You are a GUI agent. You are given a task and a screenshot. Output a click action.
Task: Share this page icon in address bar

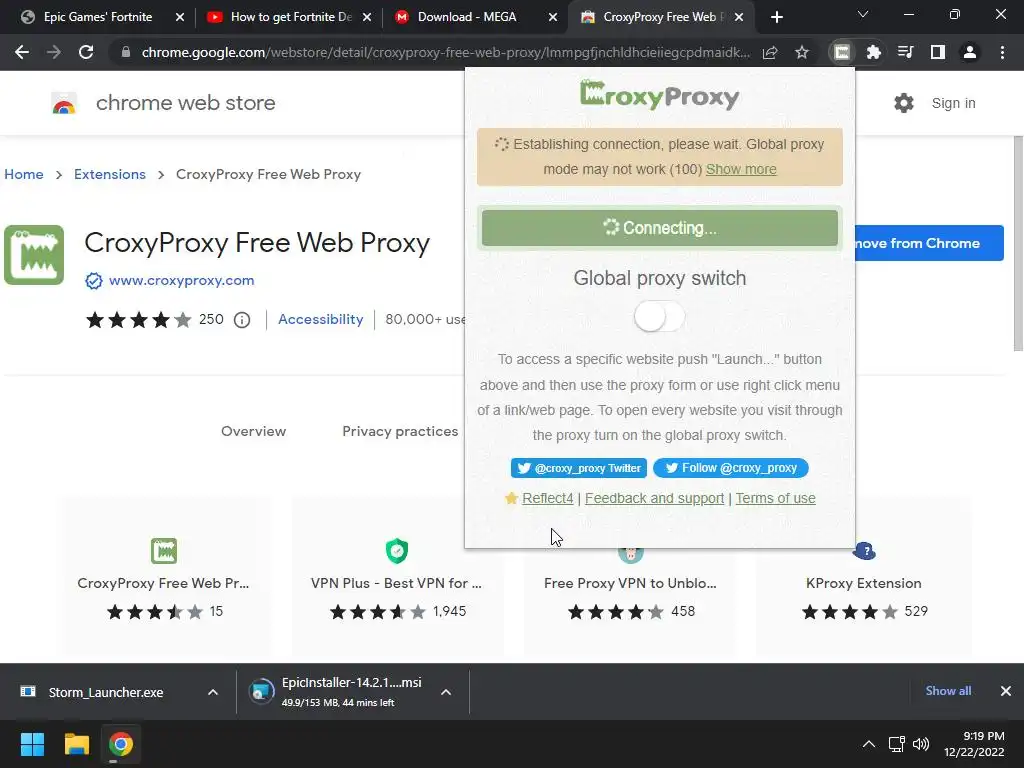(x=770, y=52)
